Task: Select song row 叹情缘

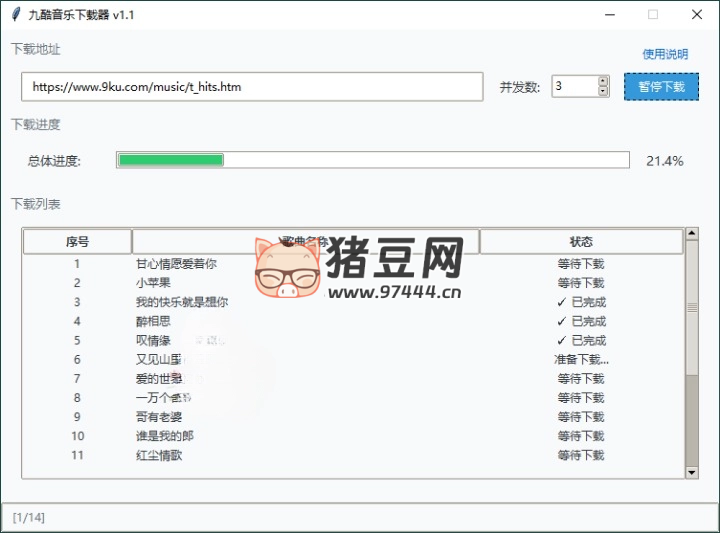Action: 353,341
